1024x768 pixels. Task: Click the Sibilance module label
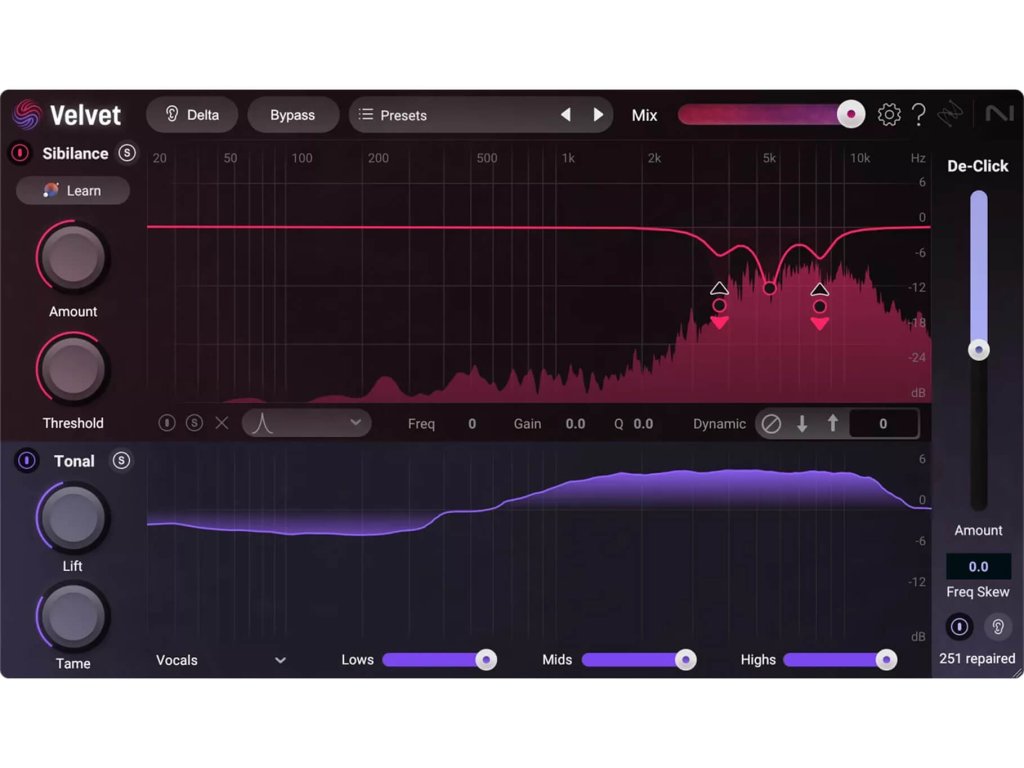[x=75, y=153]
